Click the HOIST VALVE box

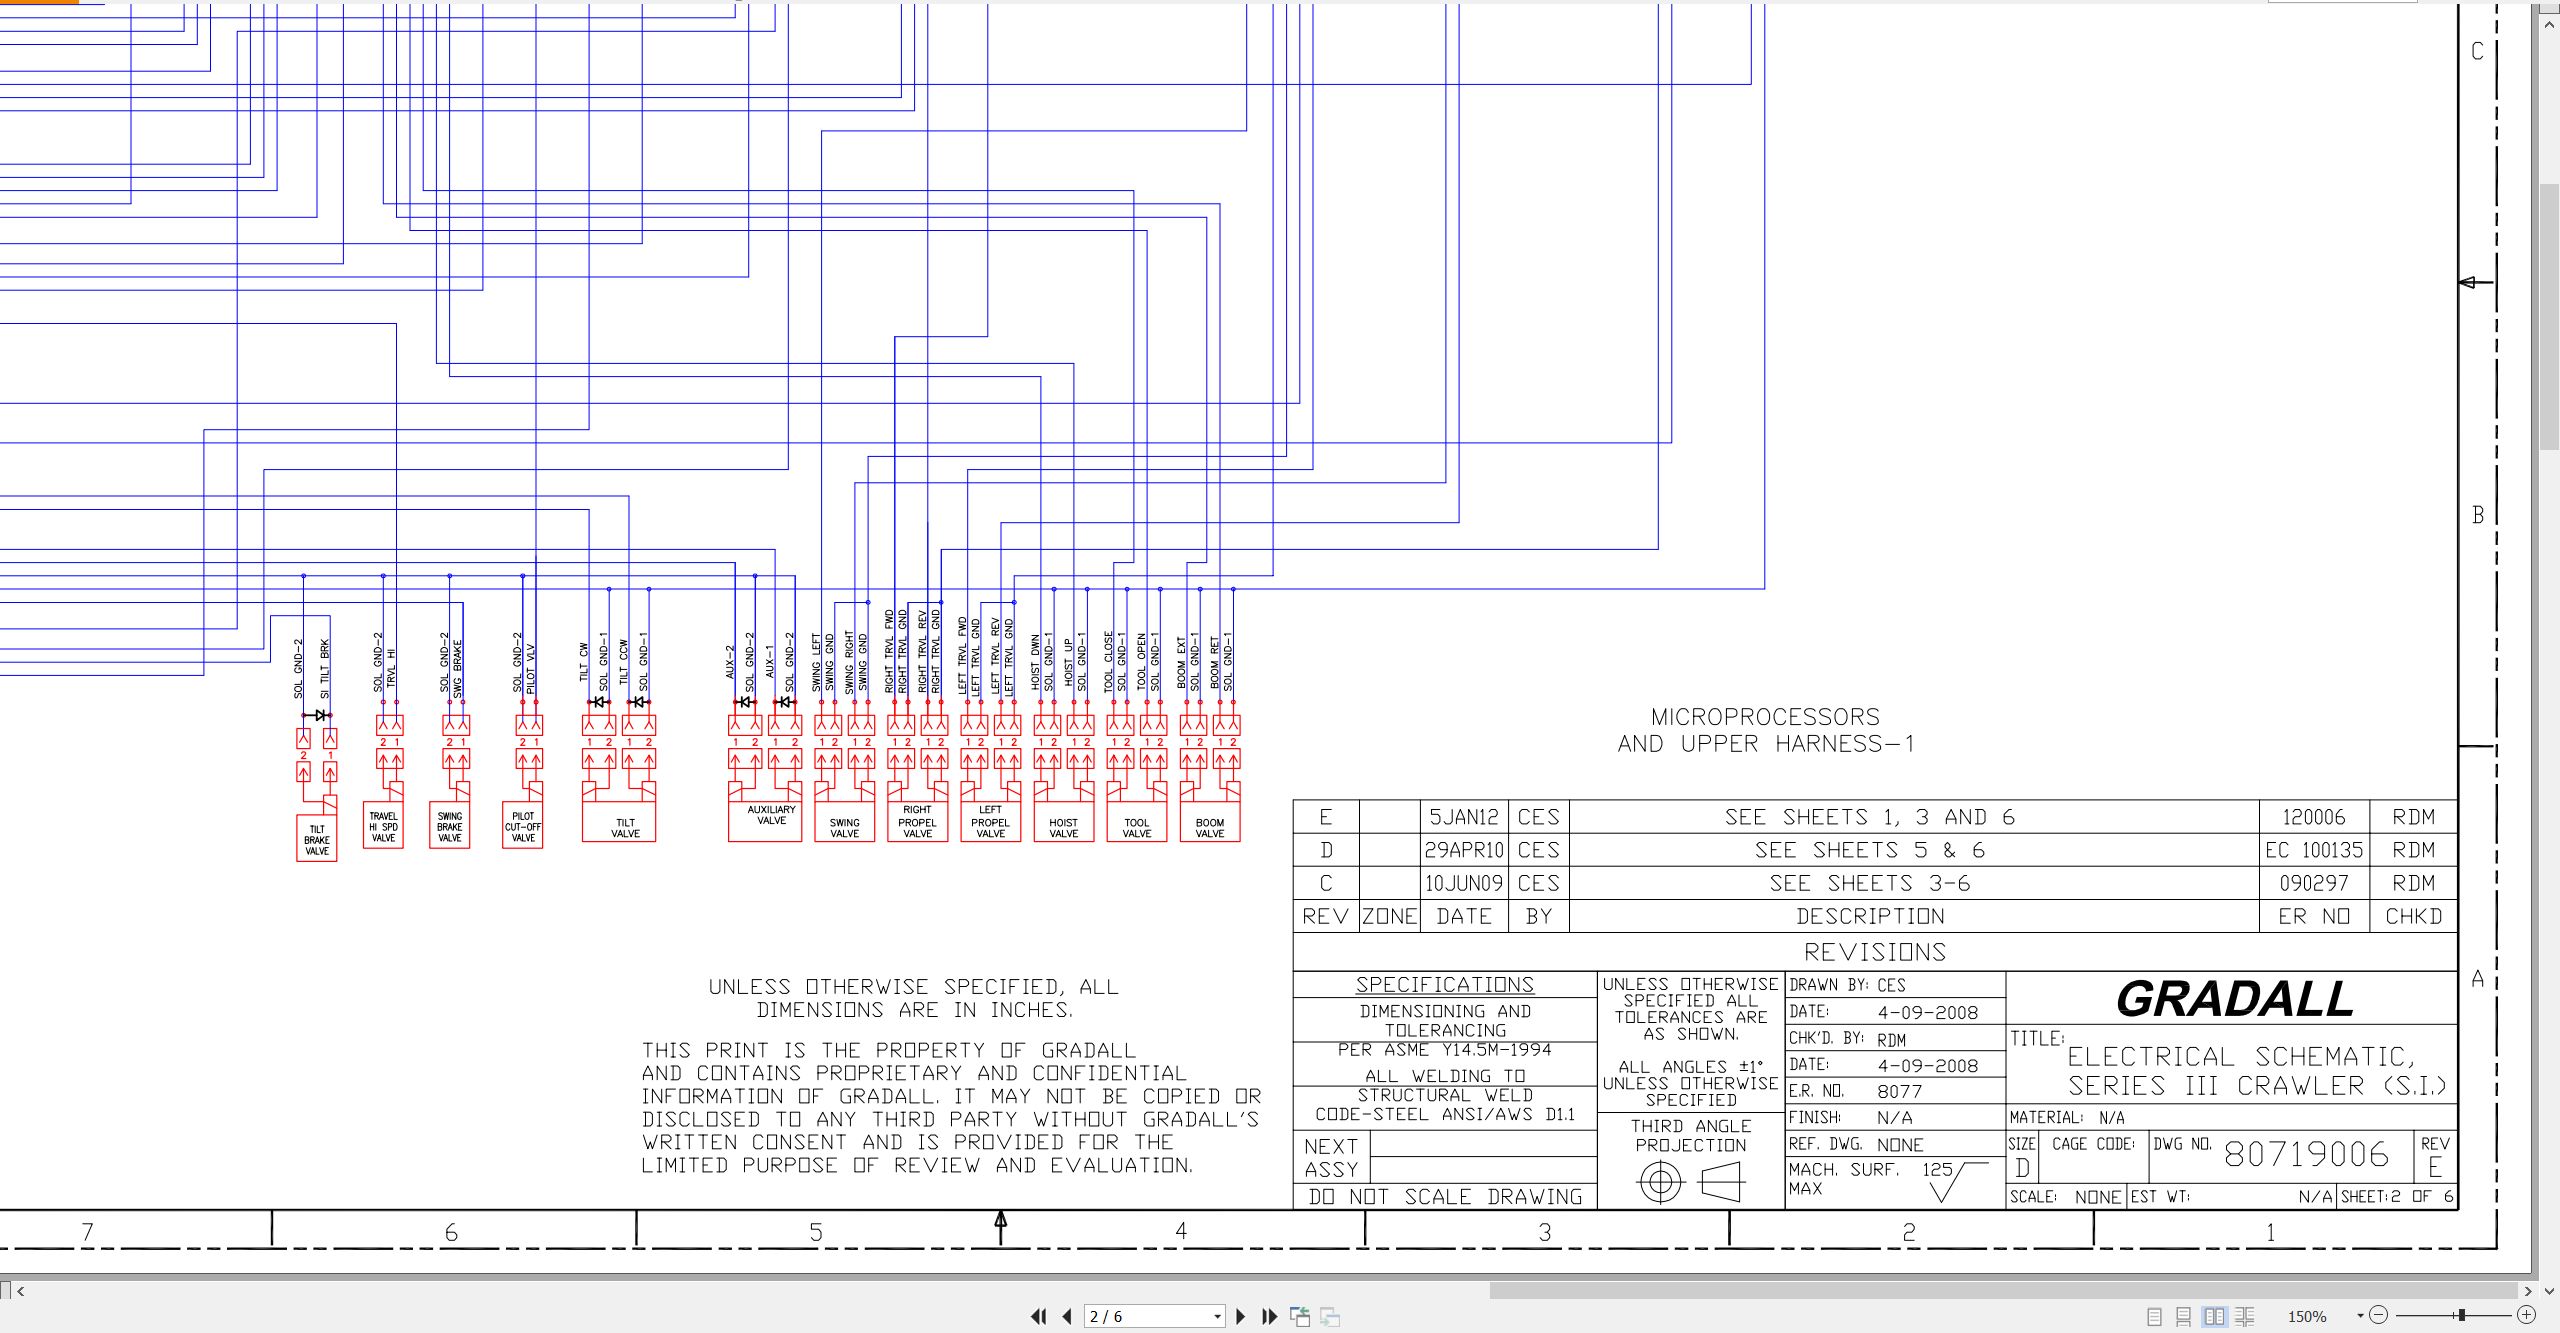coord(1064,822)
